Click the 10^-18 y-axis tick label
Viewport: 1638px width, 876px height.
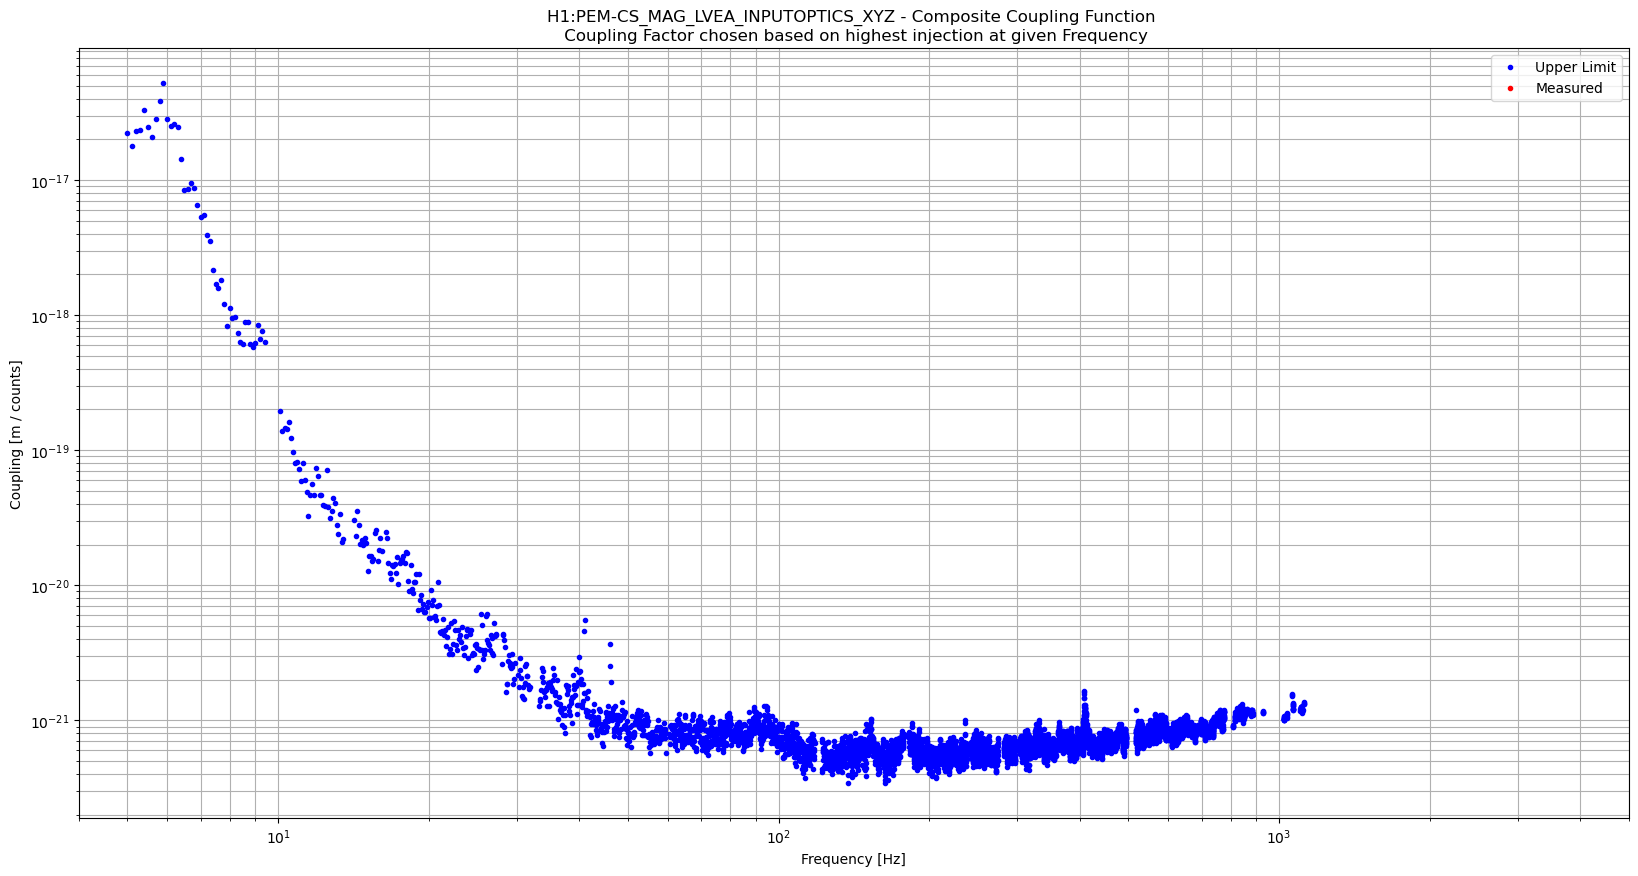(51, 317)
